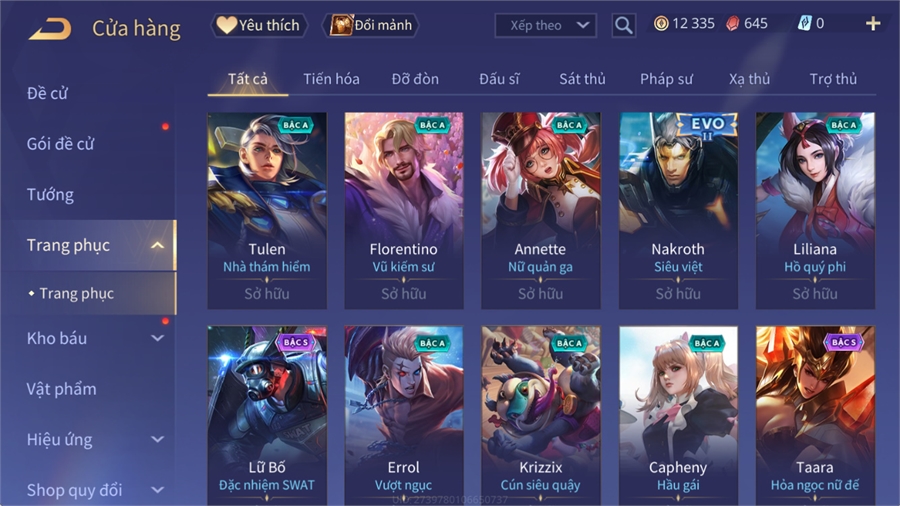
Task: Select the Nakroth Siêu việt skin card
Action: [x=678, y=211]
